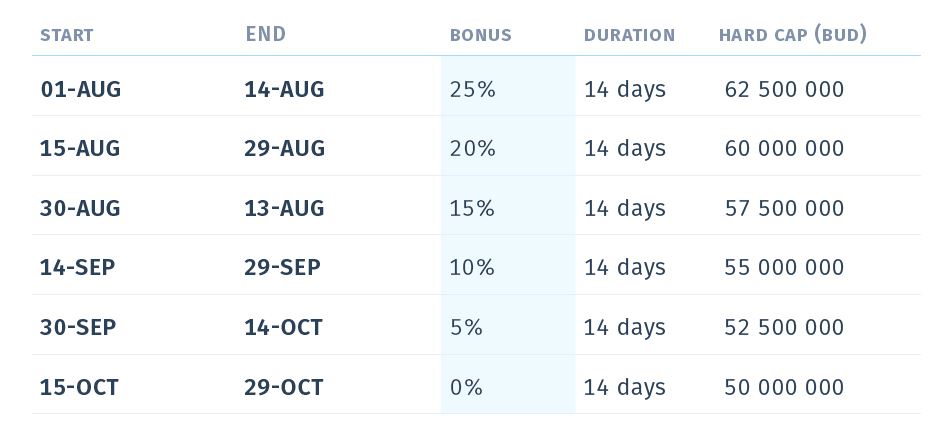Click the 20% bonus cell
The height and width of the screenshot is (447, 942).
pos(472,148)
